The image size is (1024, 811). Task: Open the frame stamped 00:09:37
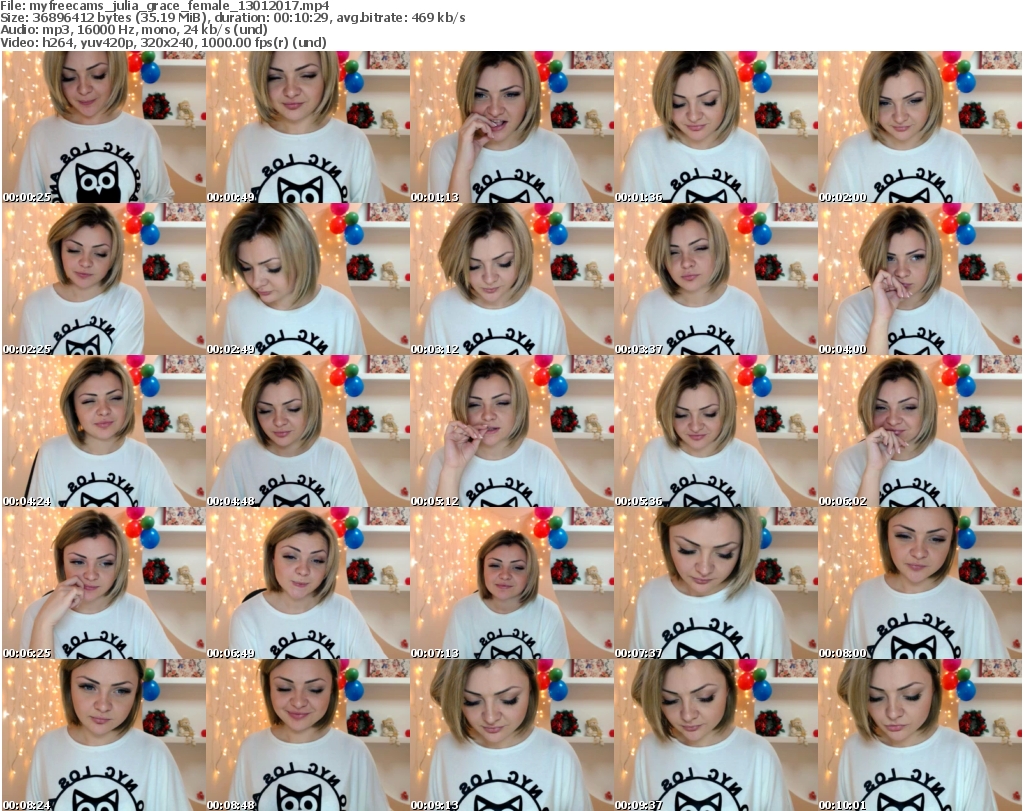tap(716, 735)
